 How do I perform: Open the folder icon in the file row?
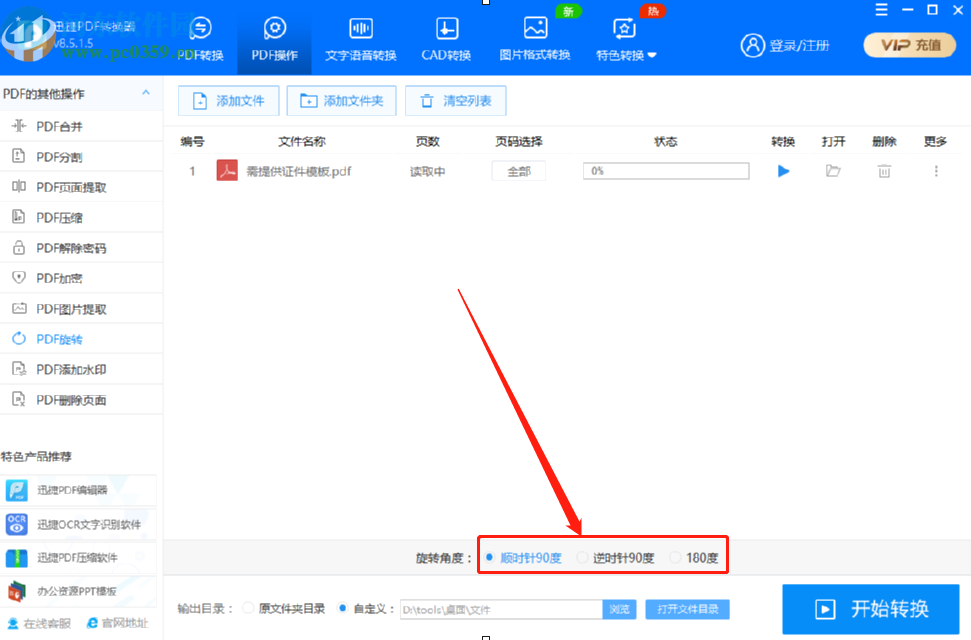pos(834,171)
